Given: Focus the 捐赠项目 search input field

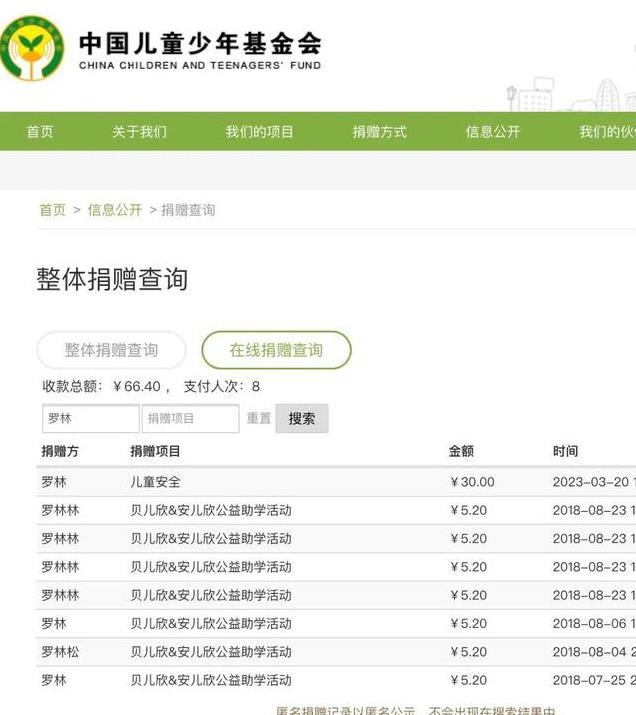Looking at the screenshot, I should (x=191, y=418).
